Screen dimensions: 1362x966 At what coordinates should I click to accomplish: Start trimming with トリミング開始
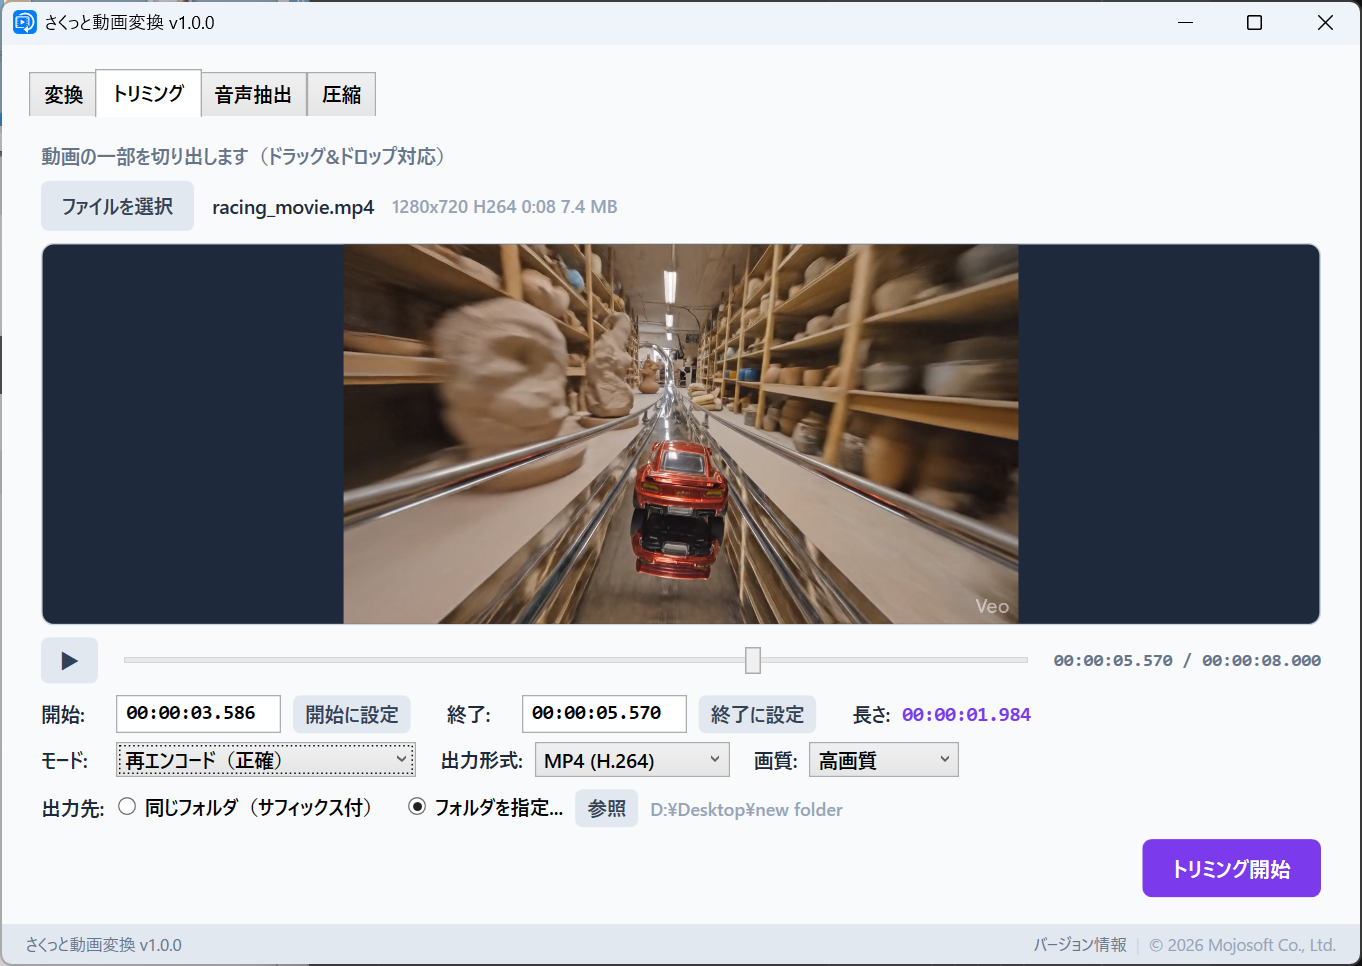click(x=1231, y=868)
